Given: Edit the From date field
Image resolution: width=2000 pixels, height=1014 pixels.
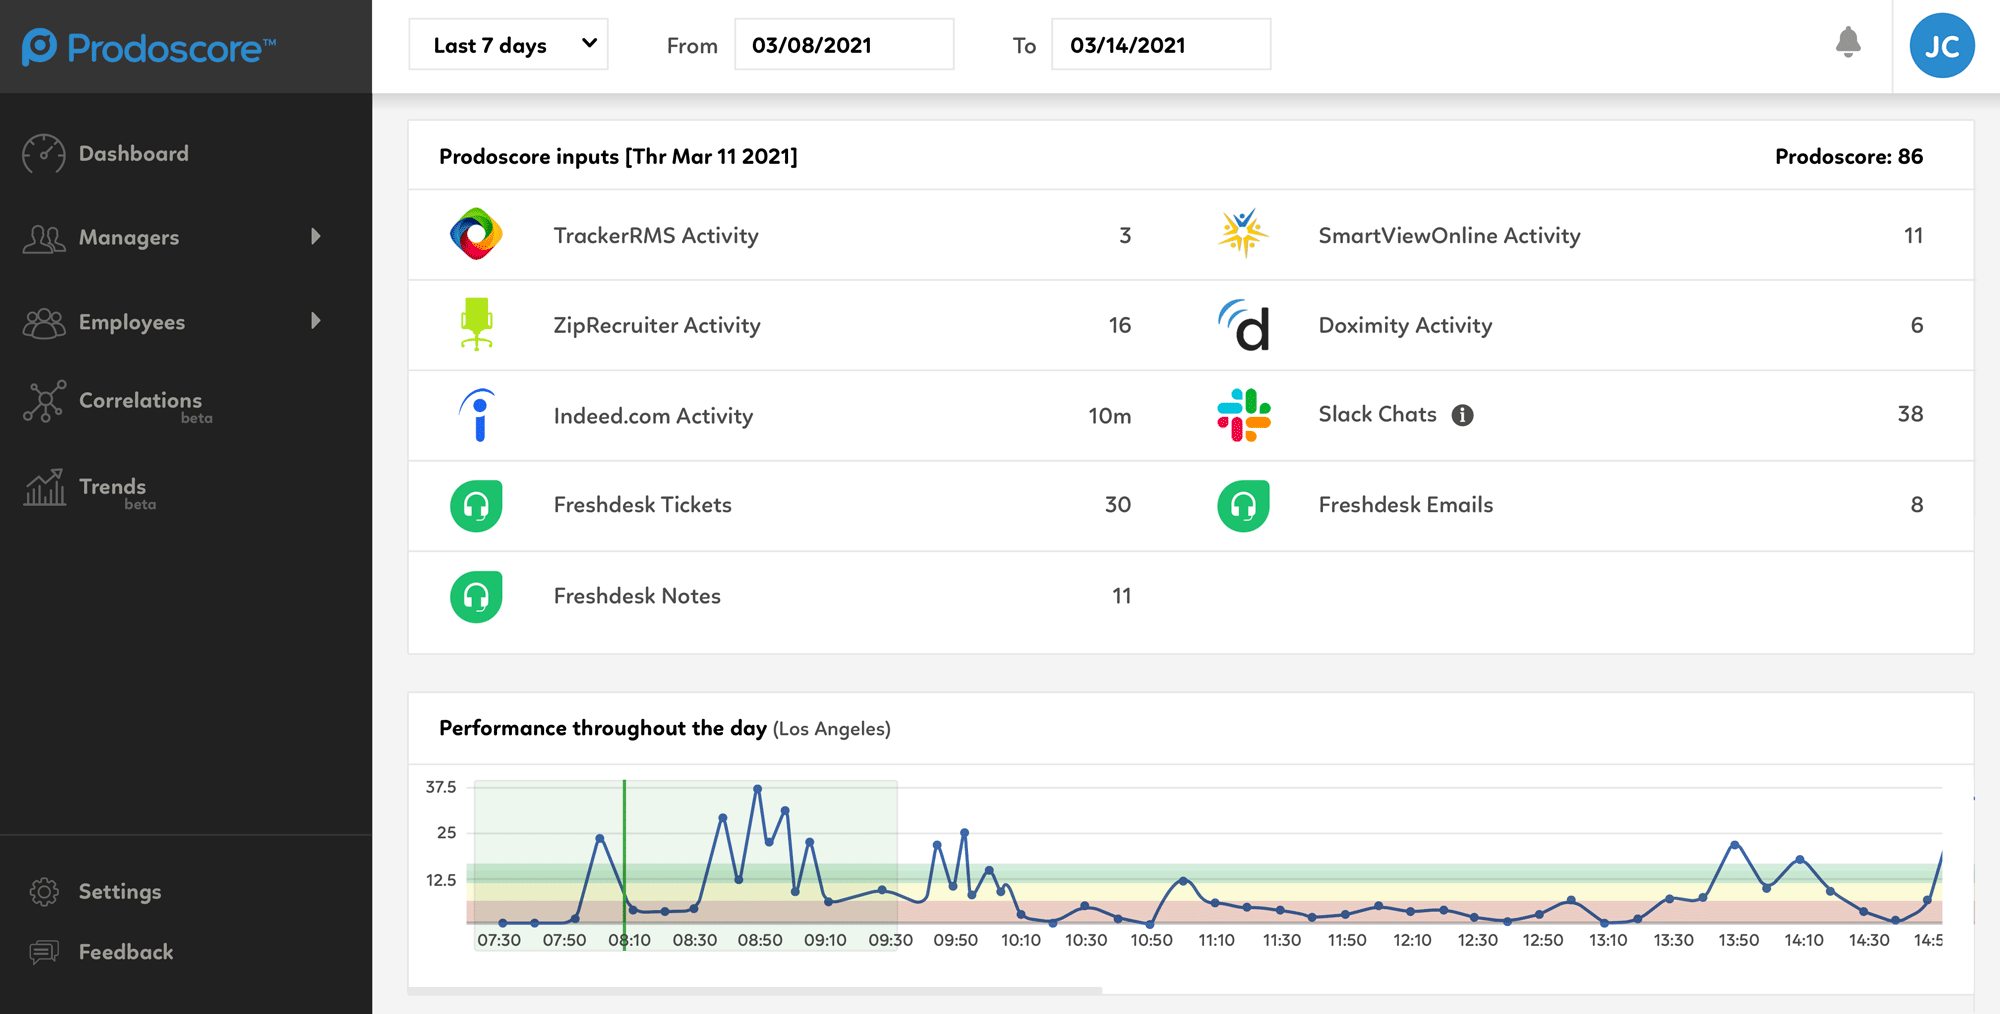Looking at the screenshot, I should point(844,45).
